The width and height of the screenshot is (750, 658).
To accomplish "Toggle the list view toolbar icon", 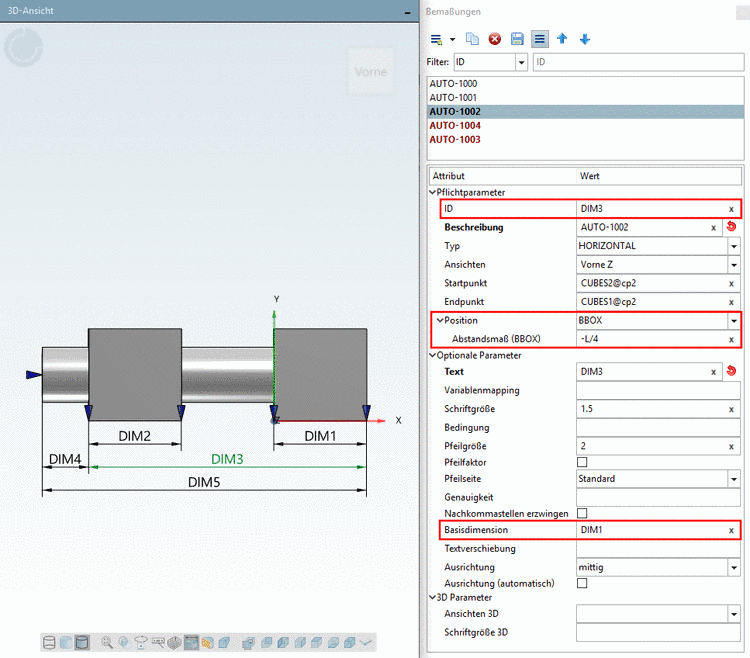I will pos(539,39).
